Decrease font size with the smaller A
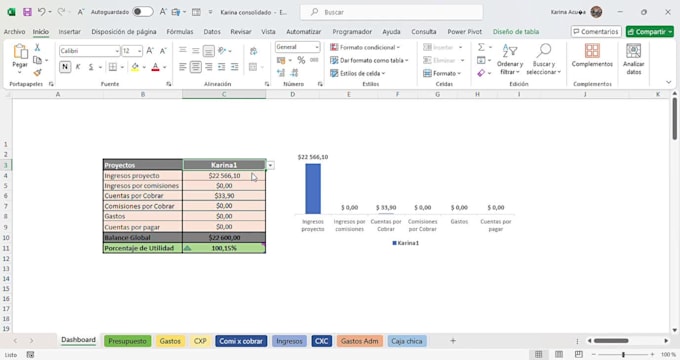The height and width of the screenshot is (360, 680). point(163,51)
